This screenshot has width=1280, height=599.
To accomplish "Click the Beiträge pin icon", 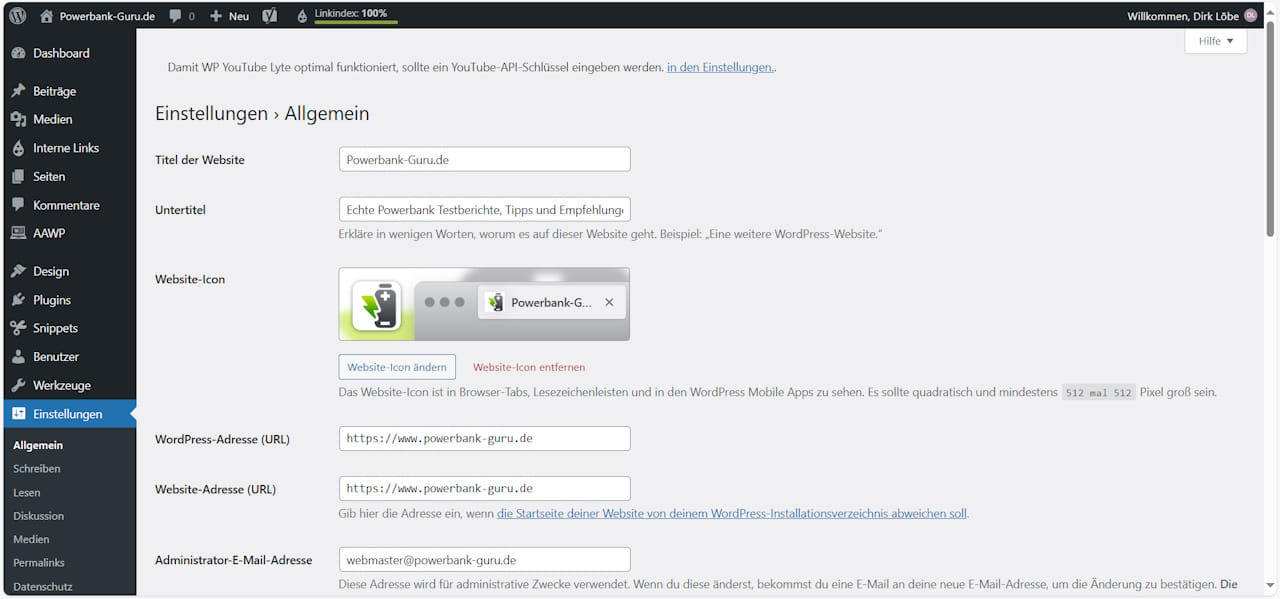I will (x=18, y=91).
